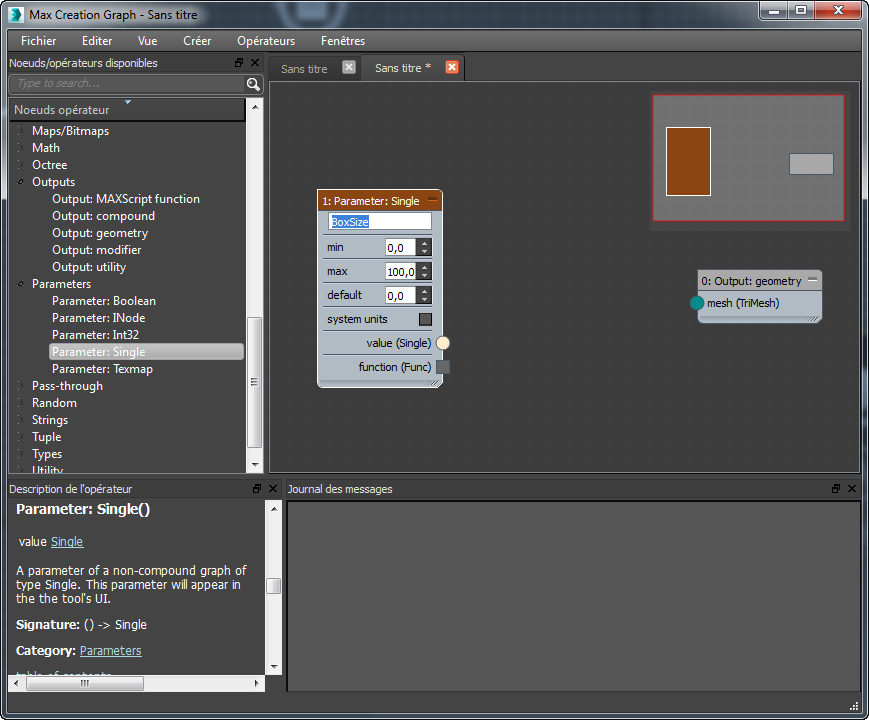Undock the Journal des messages panel

pyautogui.click(x=836, y=488)
